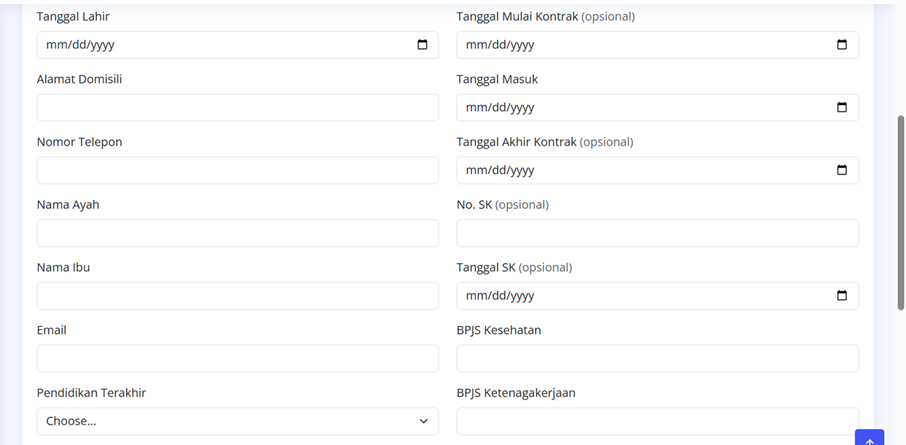Click the 'Tanggal Akhir Kontrak (opsional)' label
The width and height of the screenshot is (906, 445).
[x=545, y=142]
